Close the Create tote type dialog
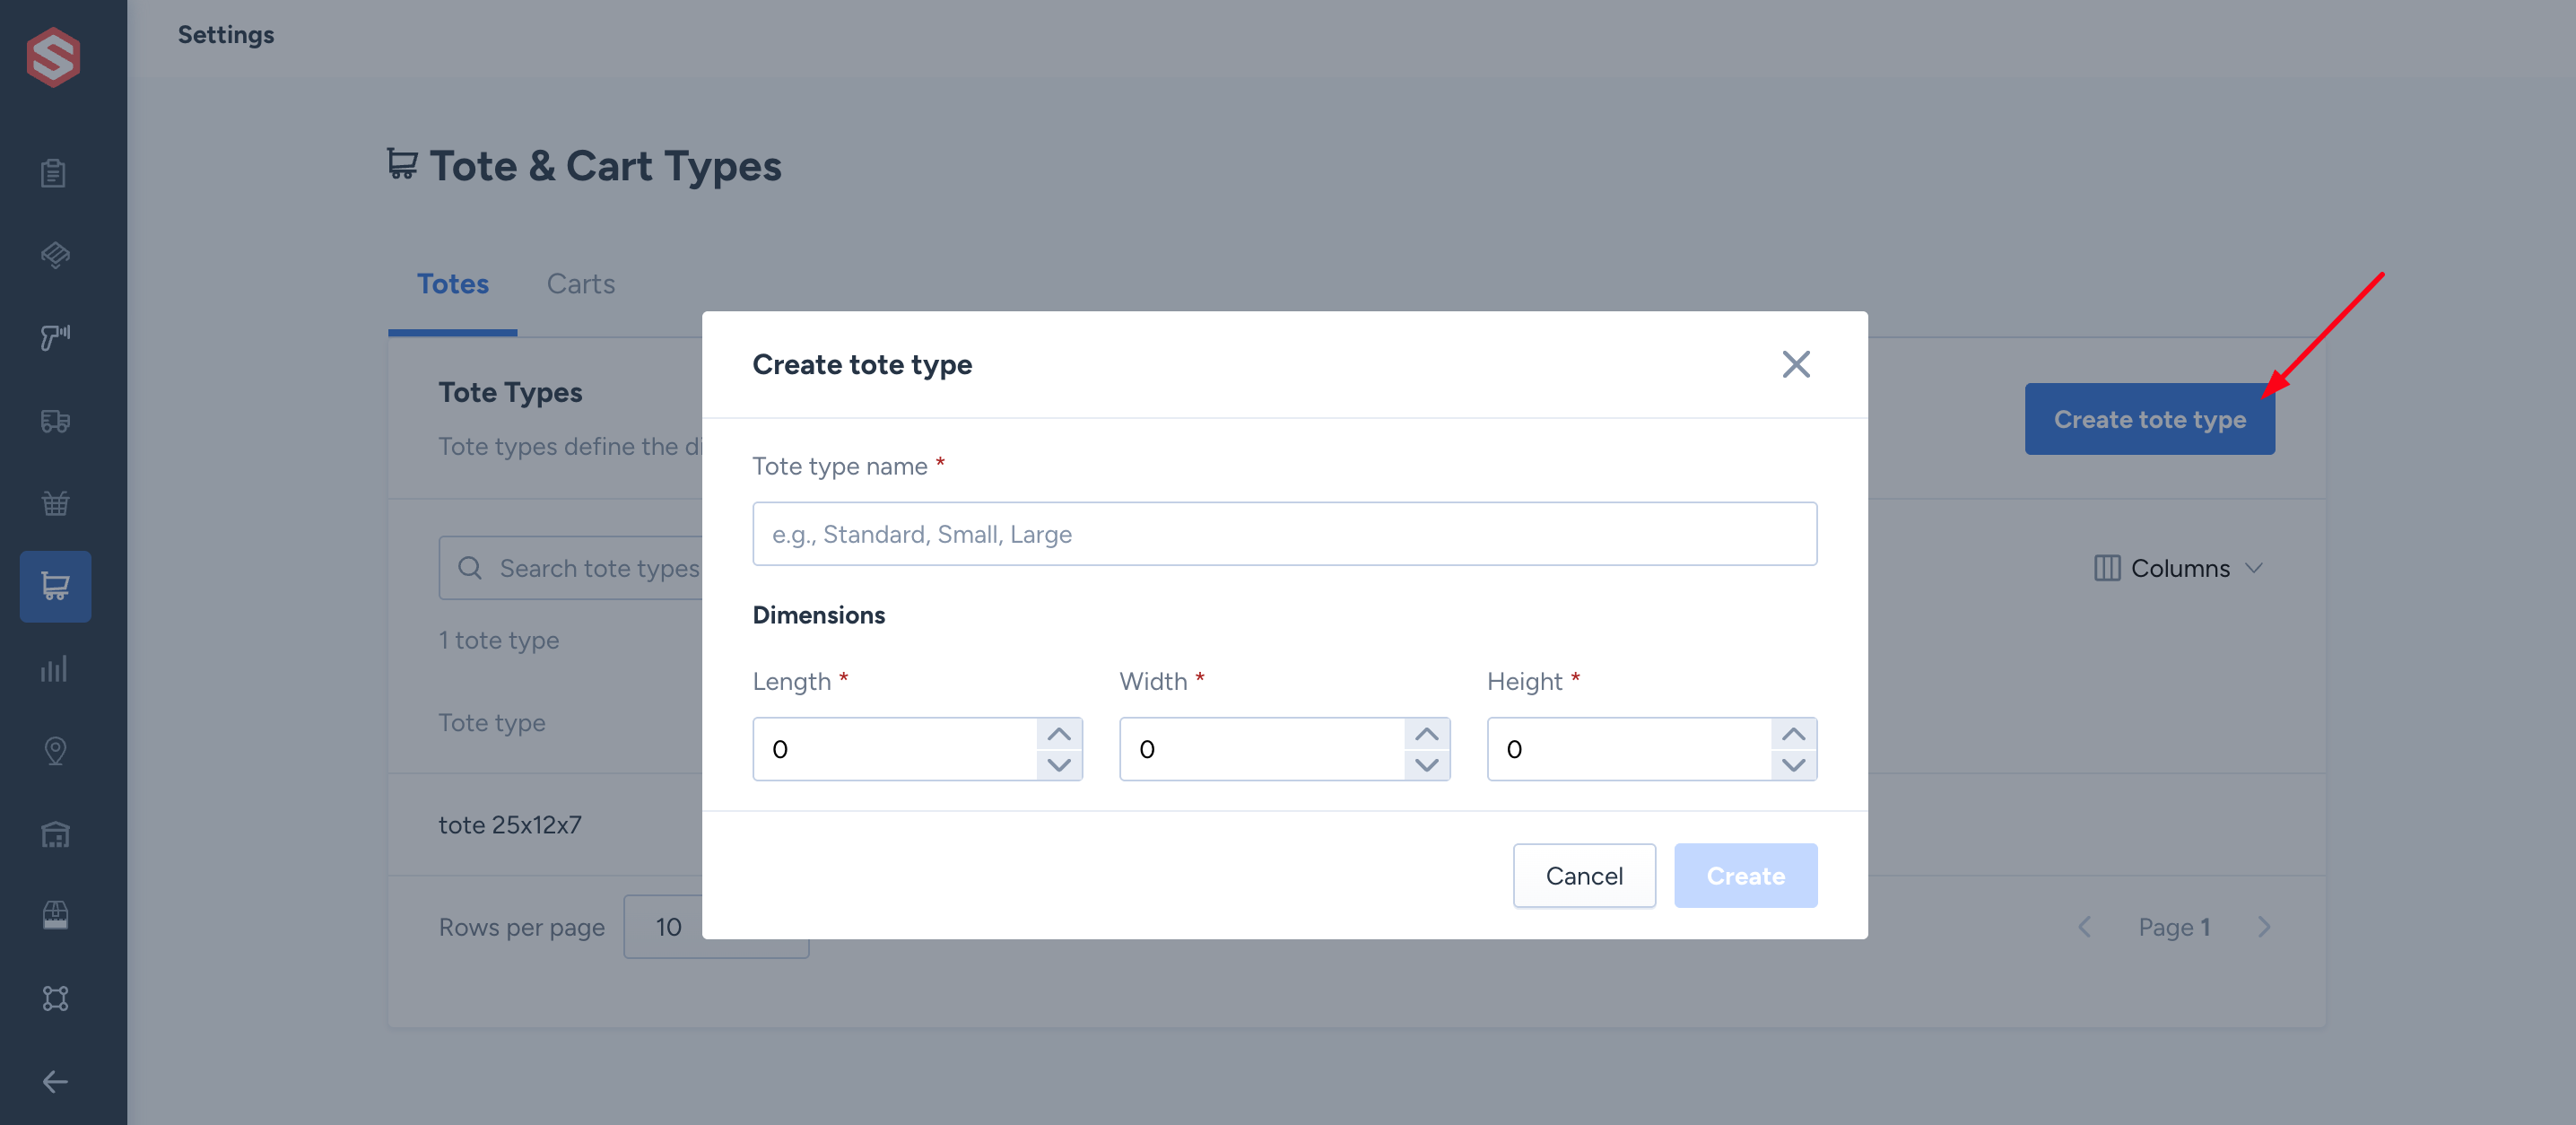2576x1125 pixels. tap(1796, 364)
